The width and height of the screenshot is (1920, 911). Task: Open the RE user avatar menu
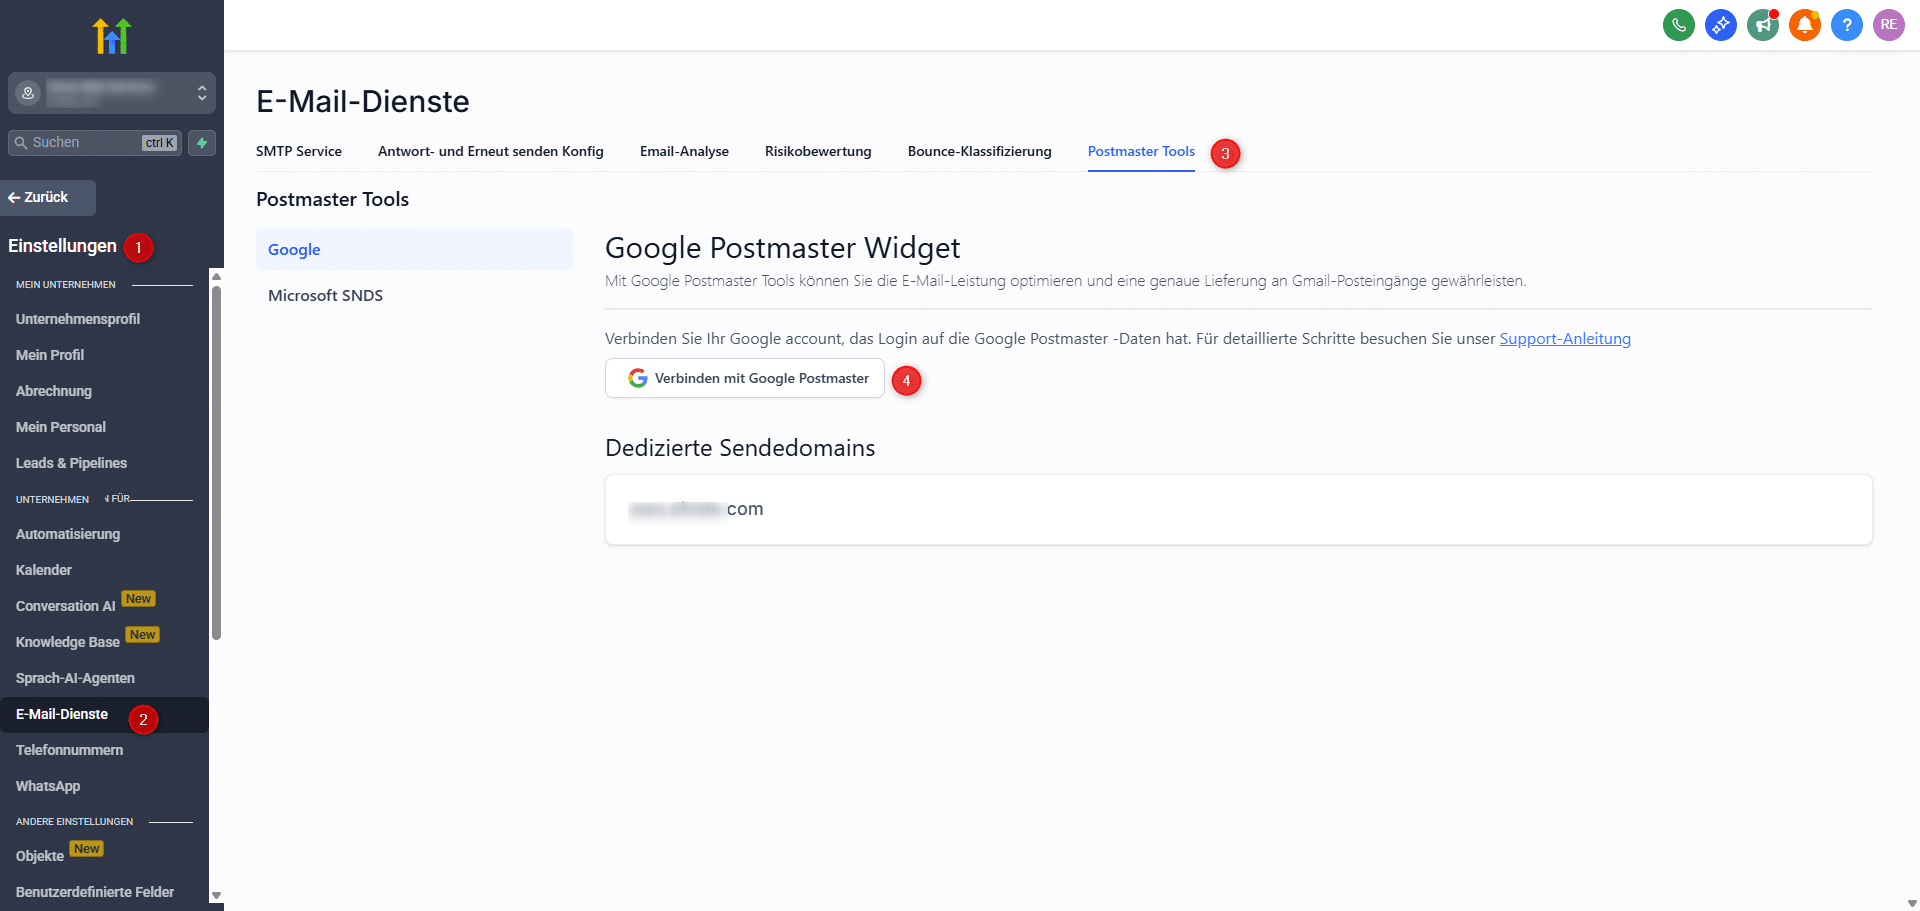pyautogui.click(x=1888, y=25)
